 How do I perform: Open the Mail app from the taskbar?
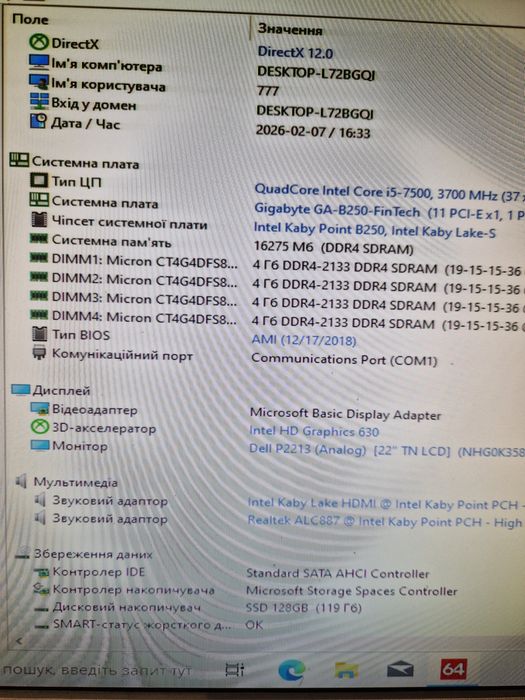(400, 670)
